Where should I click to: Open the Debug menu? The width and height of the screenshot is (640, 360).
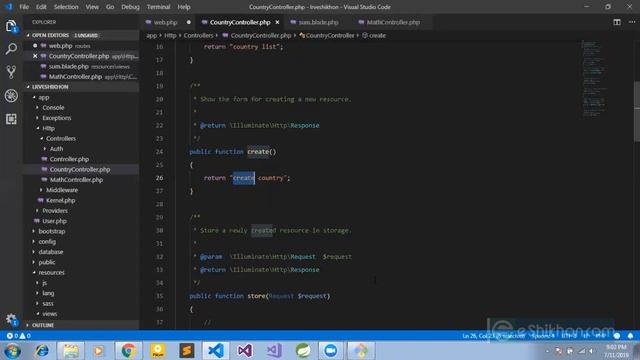[x=130, y=7]
